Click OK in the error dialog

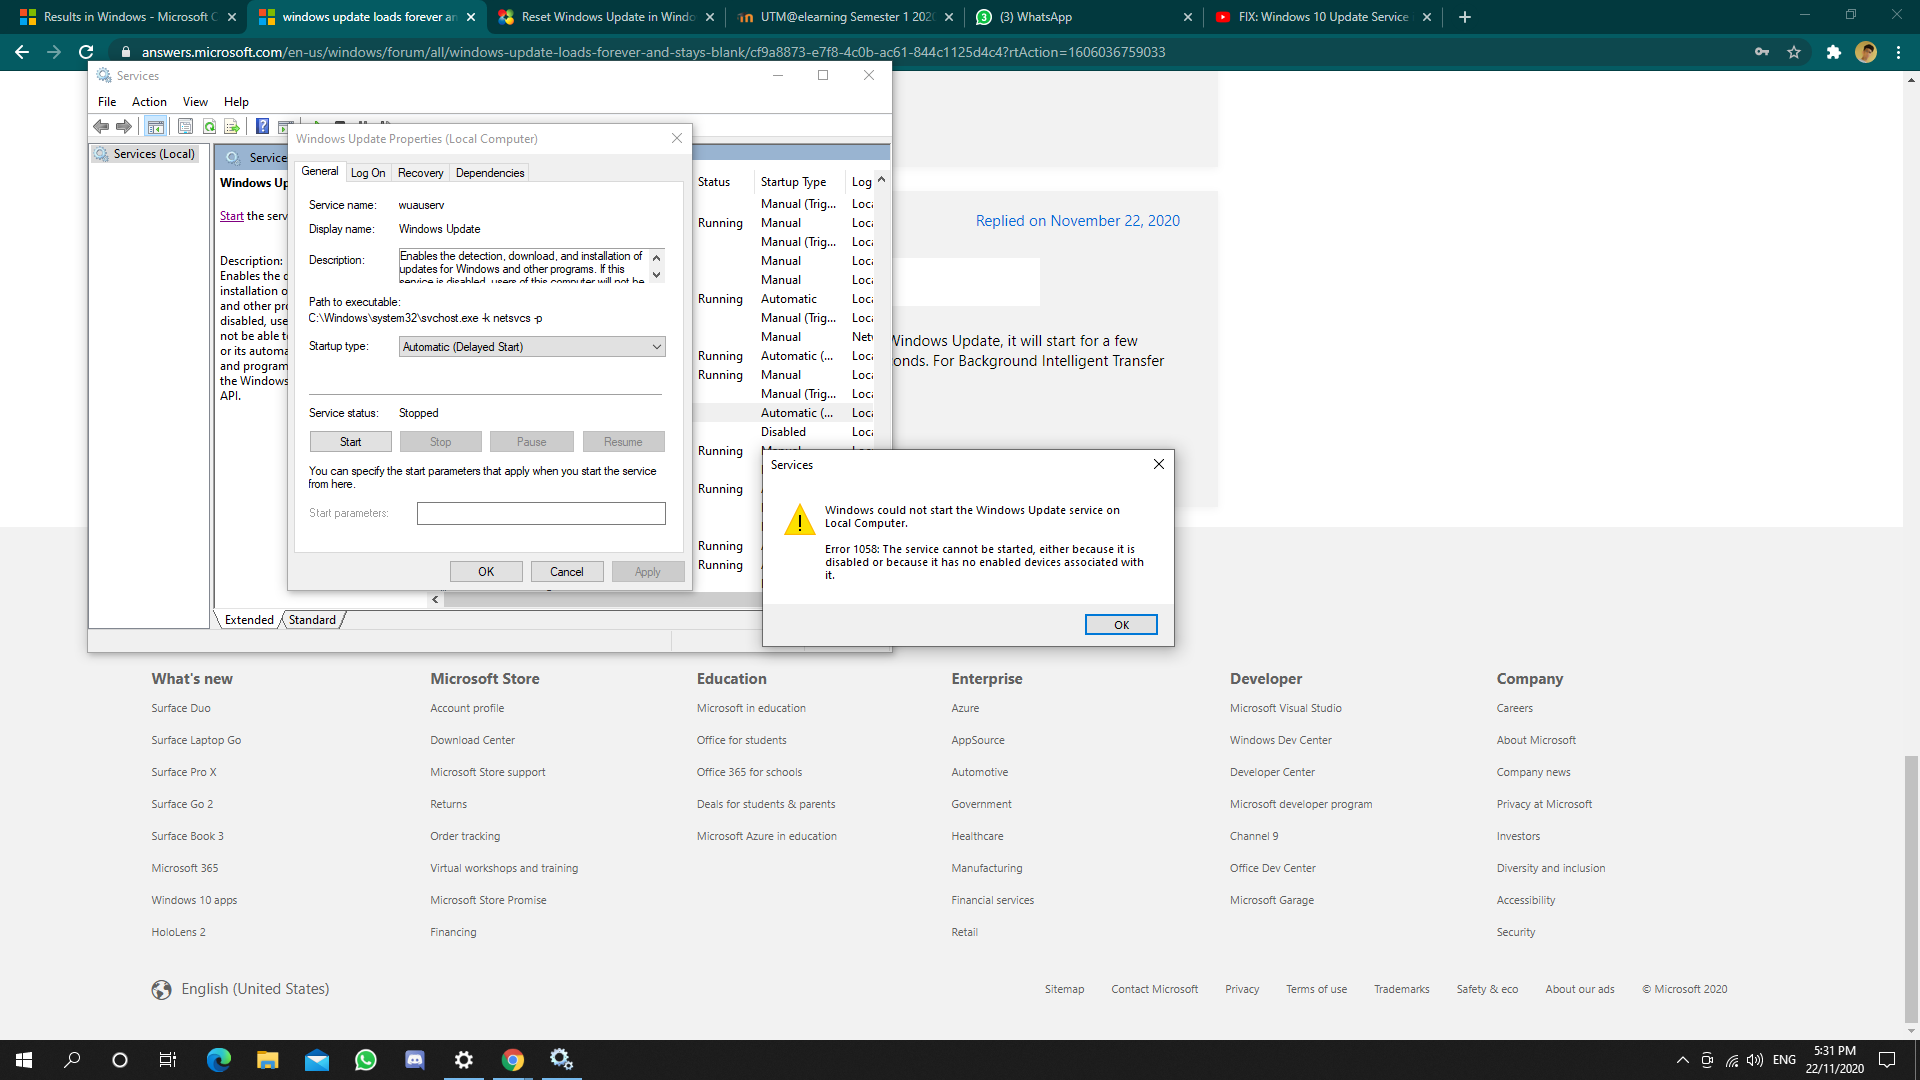click(1121, 625)
